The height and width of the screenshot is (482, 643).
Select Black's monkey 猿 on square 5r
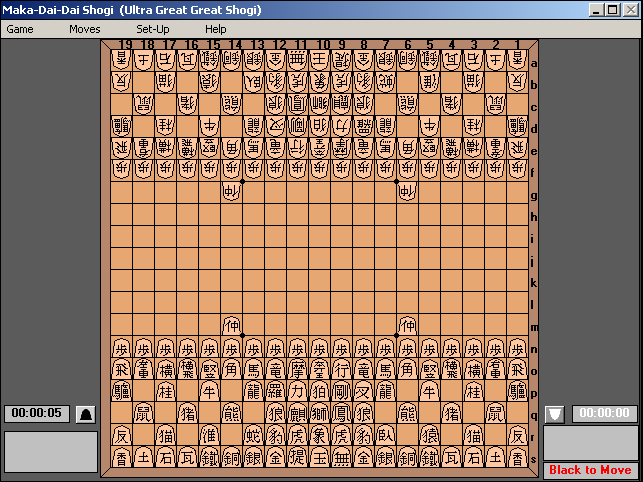pos(429,436)
